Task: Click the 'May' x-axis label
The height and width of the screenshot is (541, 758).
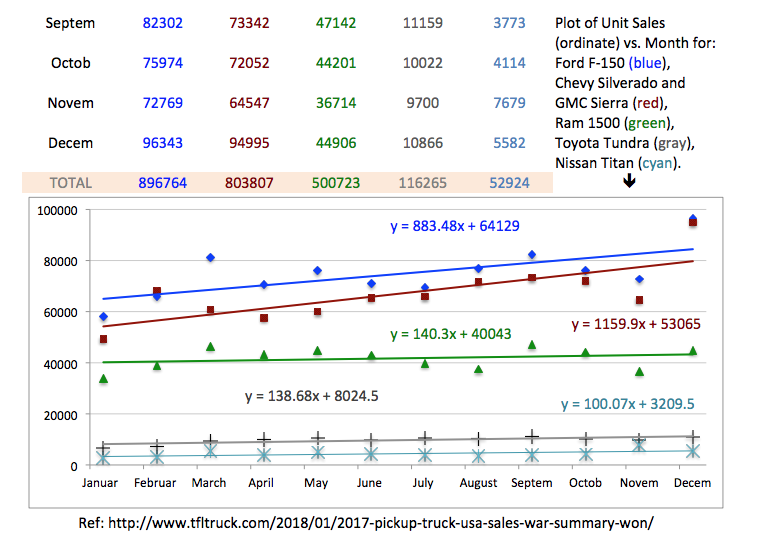Action: (x=316, y=483)
